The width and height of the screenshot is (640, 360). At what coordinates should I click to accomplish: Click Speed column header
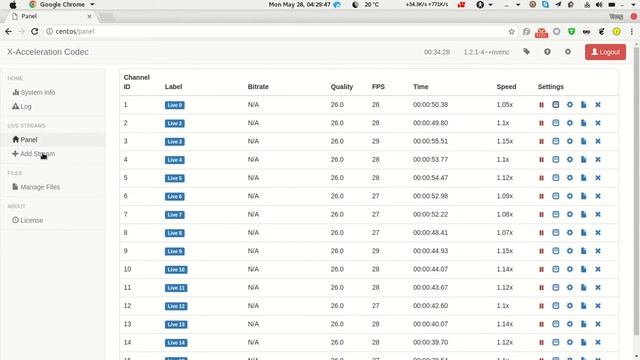(x=506, y=87)
